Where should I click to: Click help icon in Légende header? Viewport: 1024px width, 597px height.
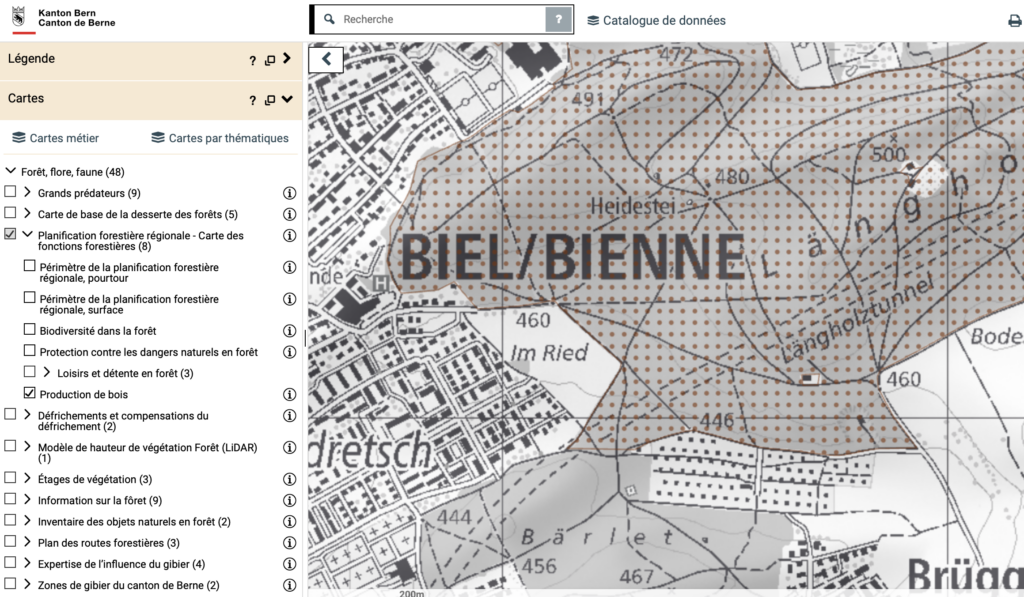point(253,61)
